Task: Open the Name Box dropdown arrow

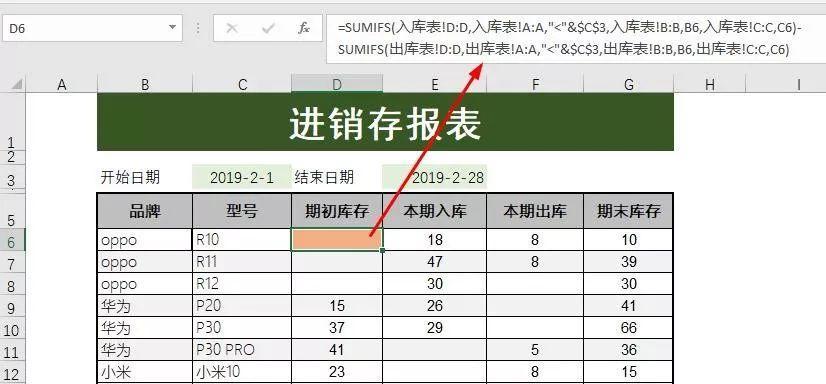Action: 172,28
